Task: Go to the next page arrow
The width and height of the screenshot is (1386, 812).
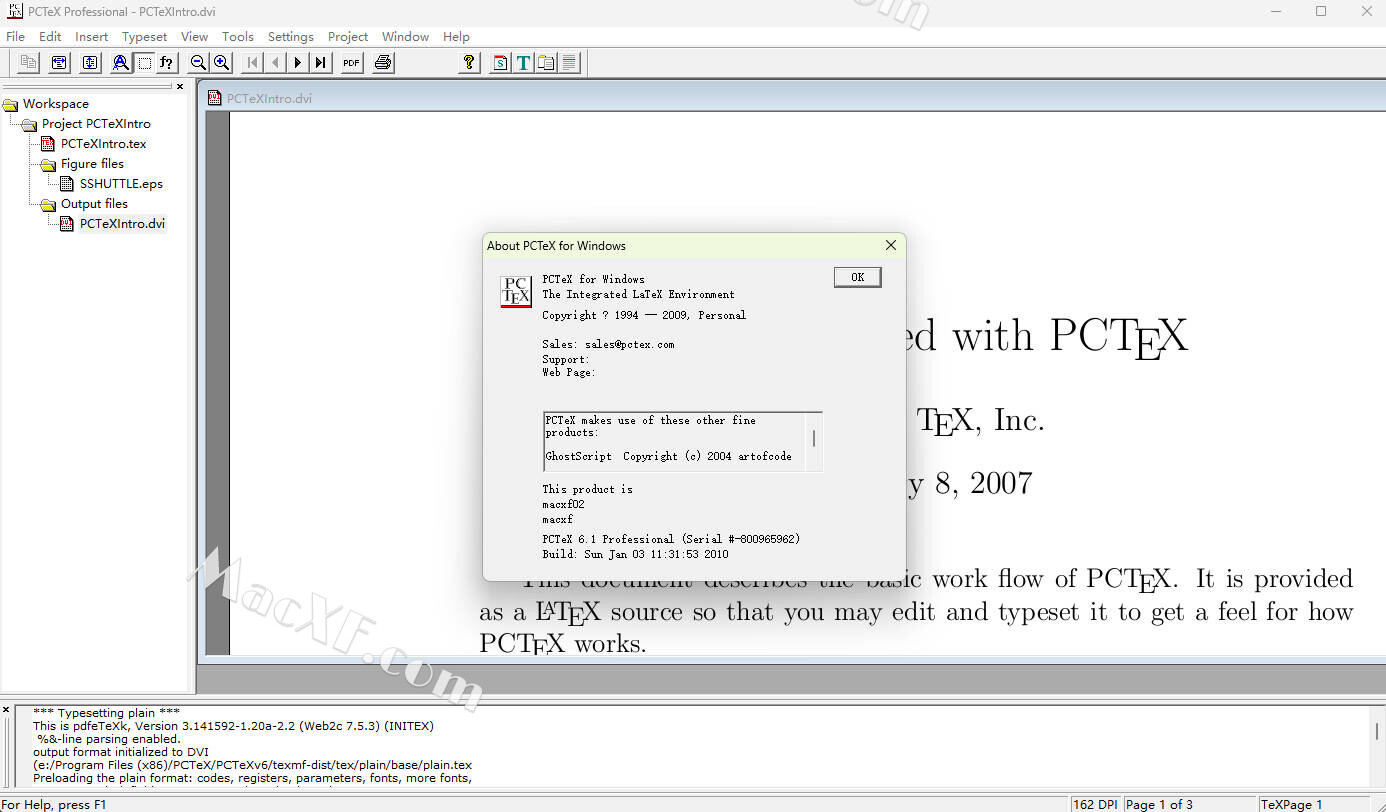Action: click(297, 63)
